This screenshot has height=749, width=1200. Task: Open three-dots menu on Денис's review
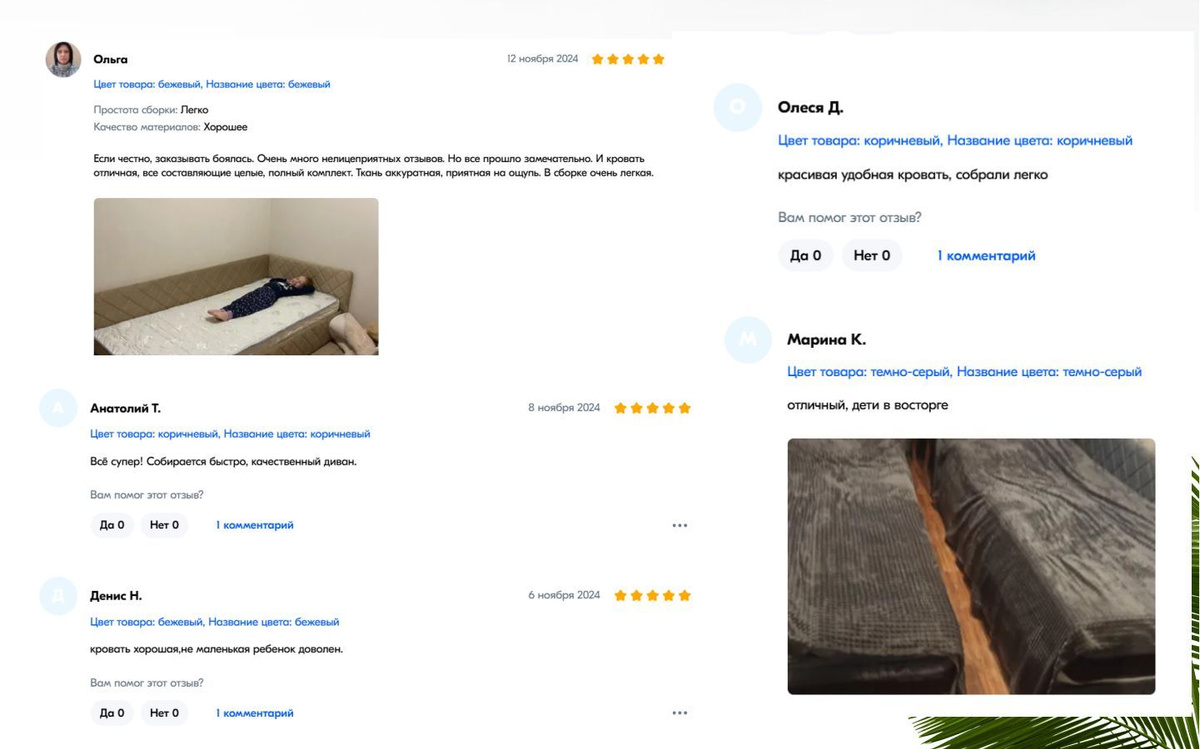680,713
